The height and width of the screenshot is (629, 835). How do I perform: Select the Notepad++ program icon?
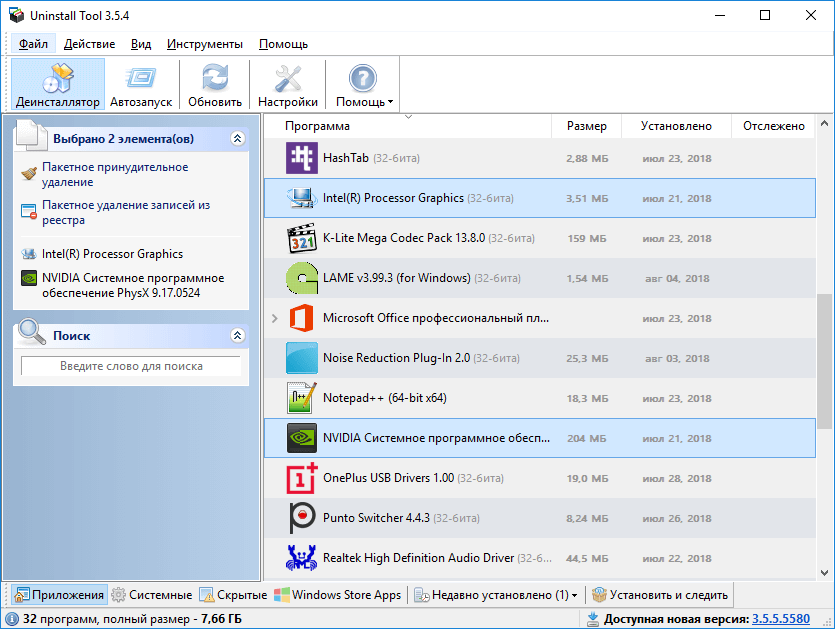[x=301, y=398]
